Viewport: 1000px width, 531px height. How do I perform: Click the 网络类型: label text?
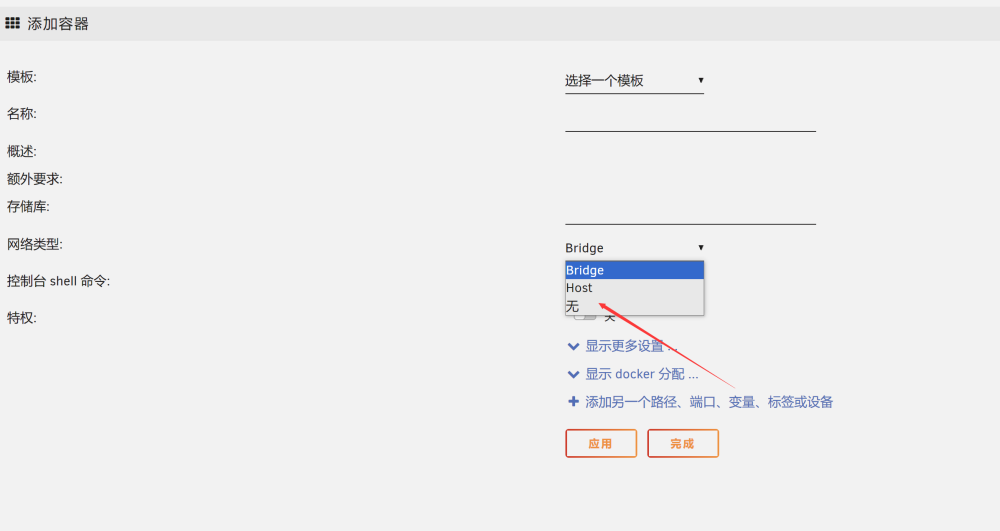[34, 244]
